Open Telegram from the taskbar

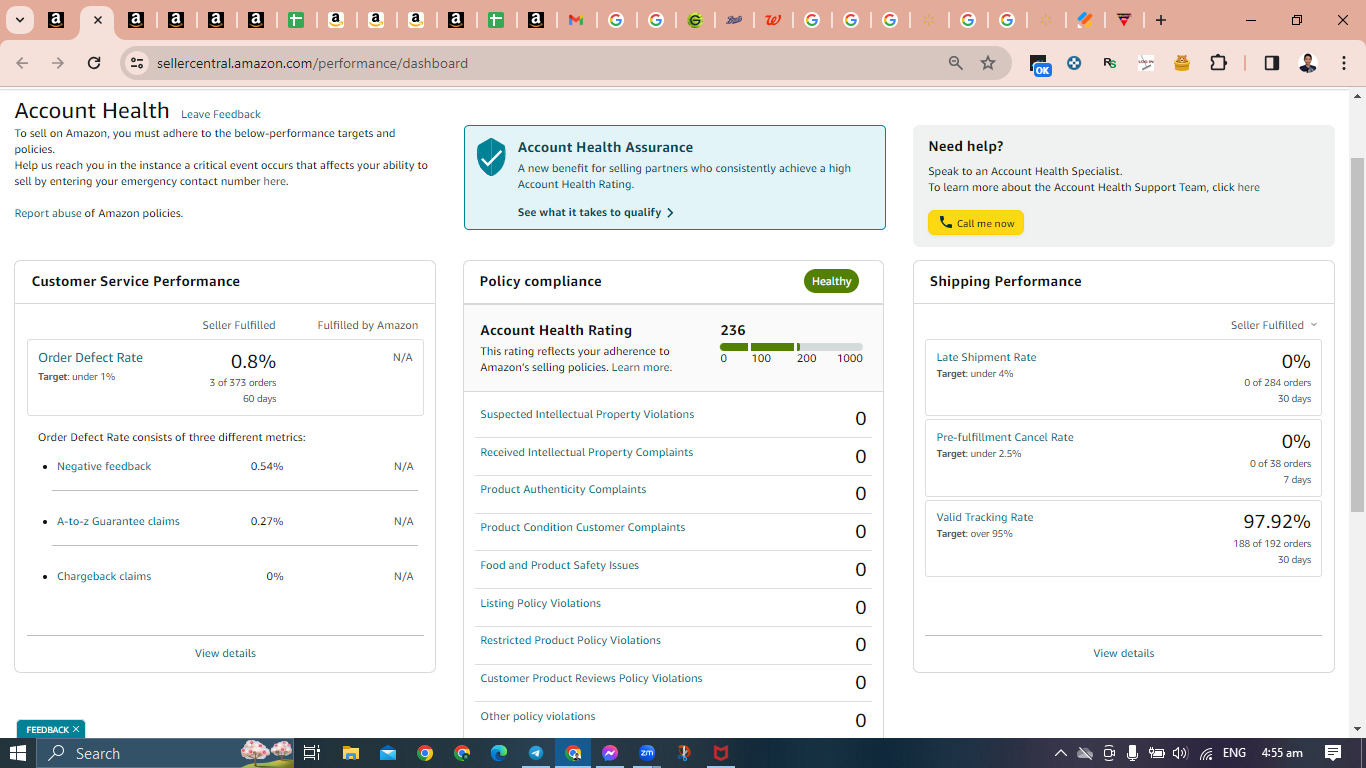pyautogui.click(x=536, y=753)
